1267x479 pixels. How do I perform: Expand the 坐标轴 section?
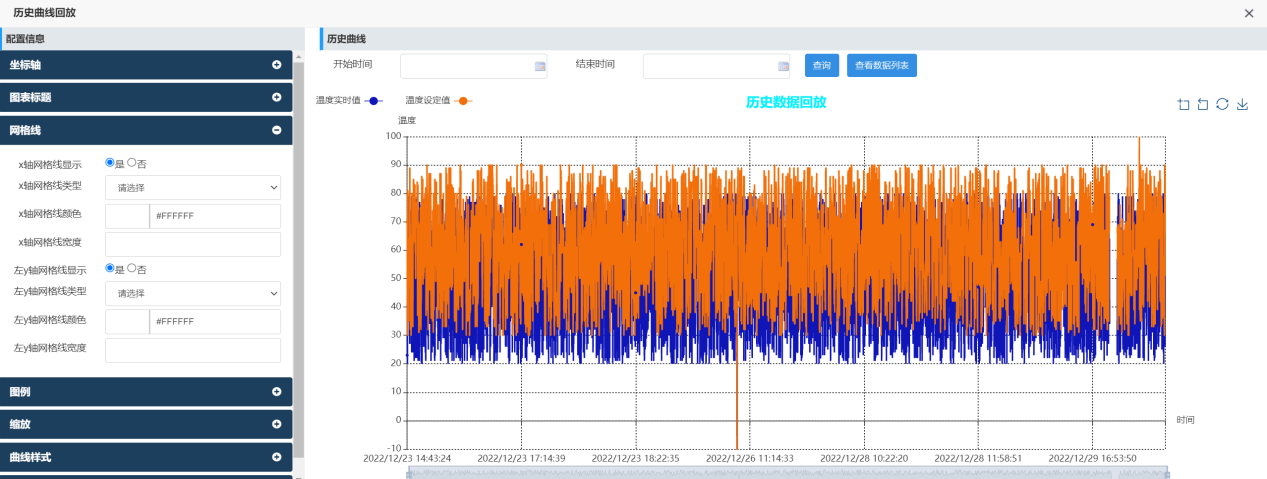(x=146, y=65)
